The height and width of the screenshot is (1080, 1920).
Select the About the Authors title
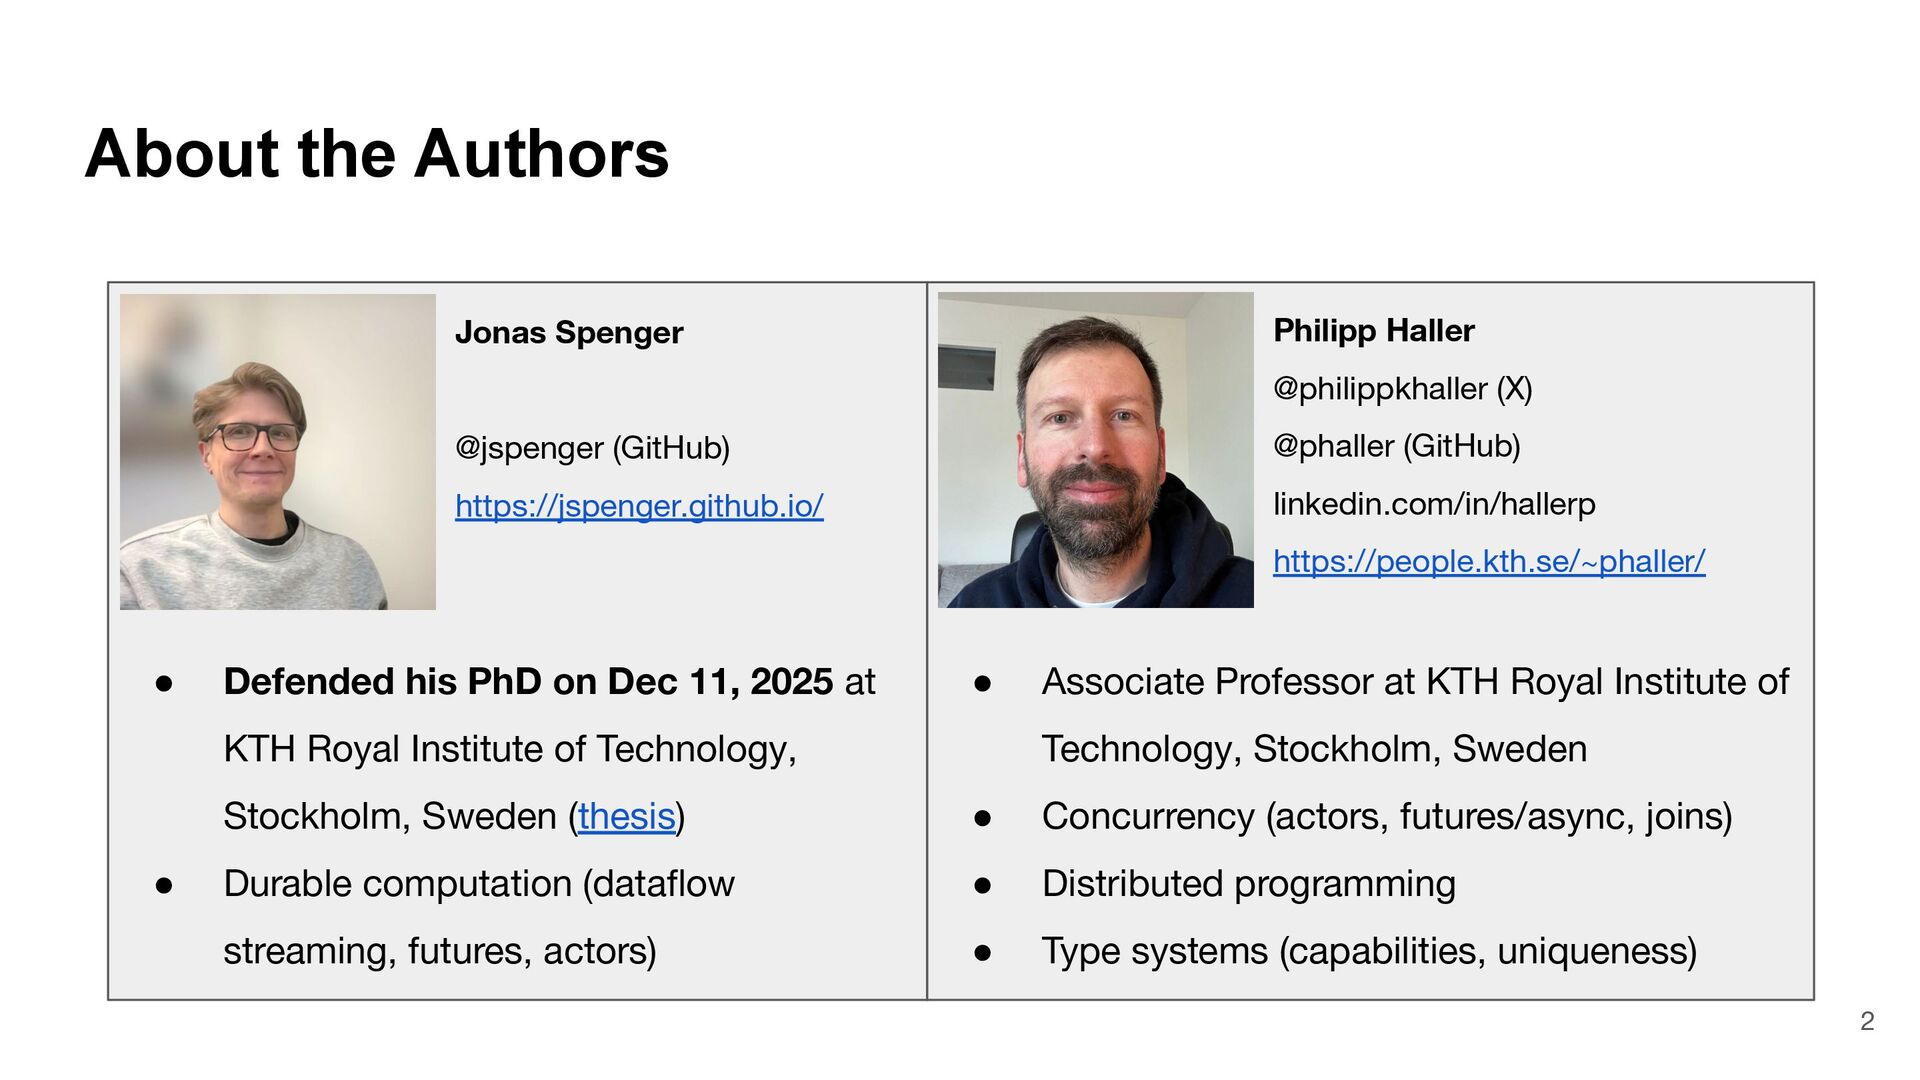[x=377, y=154]
